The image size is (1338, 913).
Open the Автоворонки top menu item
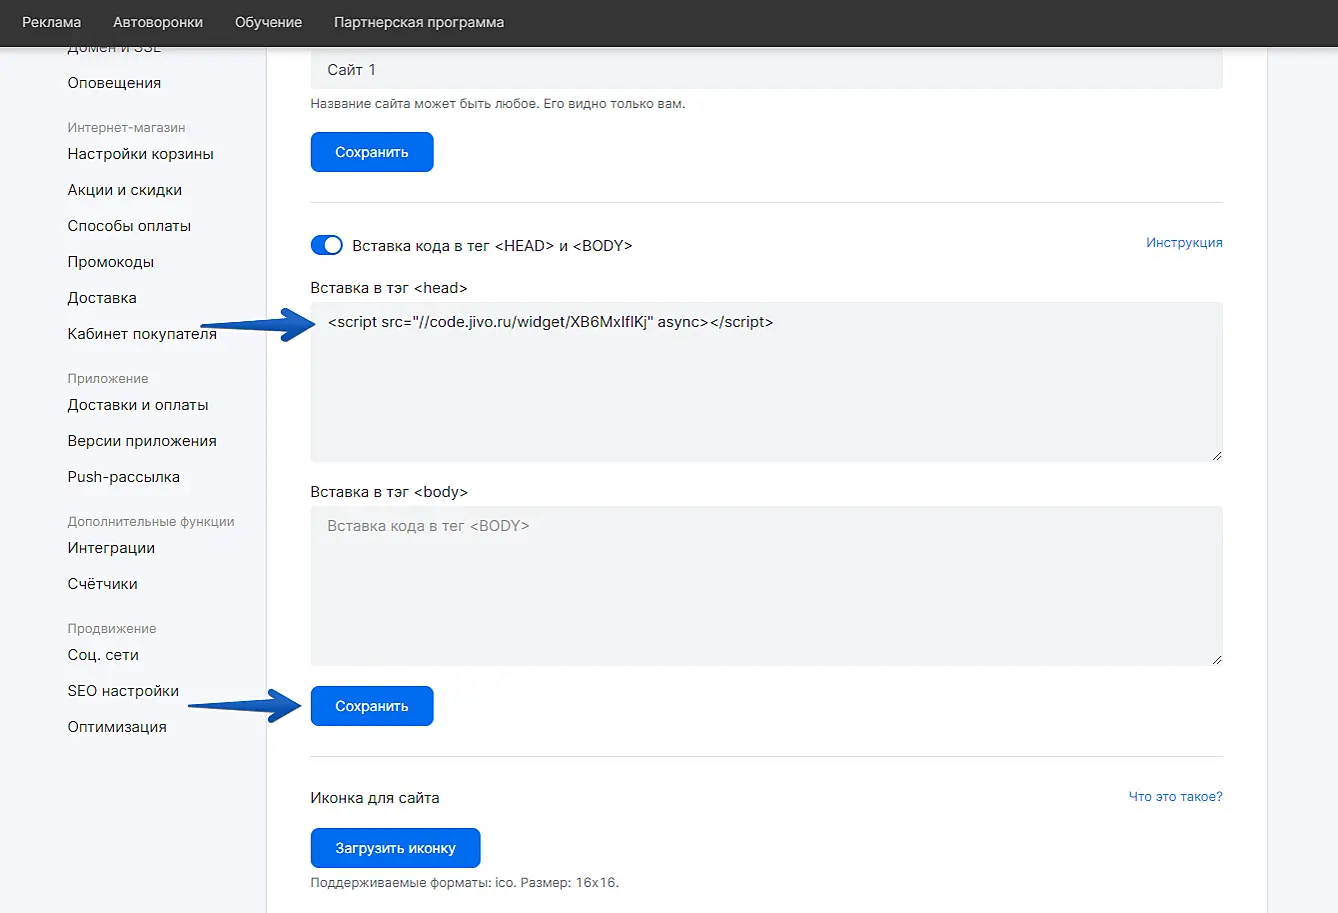158,22
